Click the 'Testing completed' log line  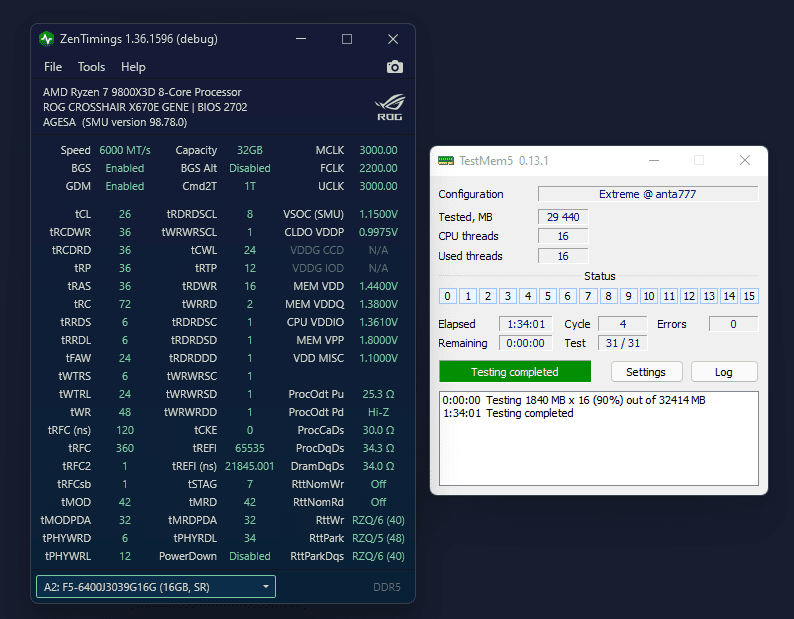(x=508, y=413)
